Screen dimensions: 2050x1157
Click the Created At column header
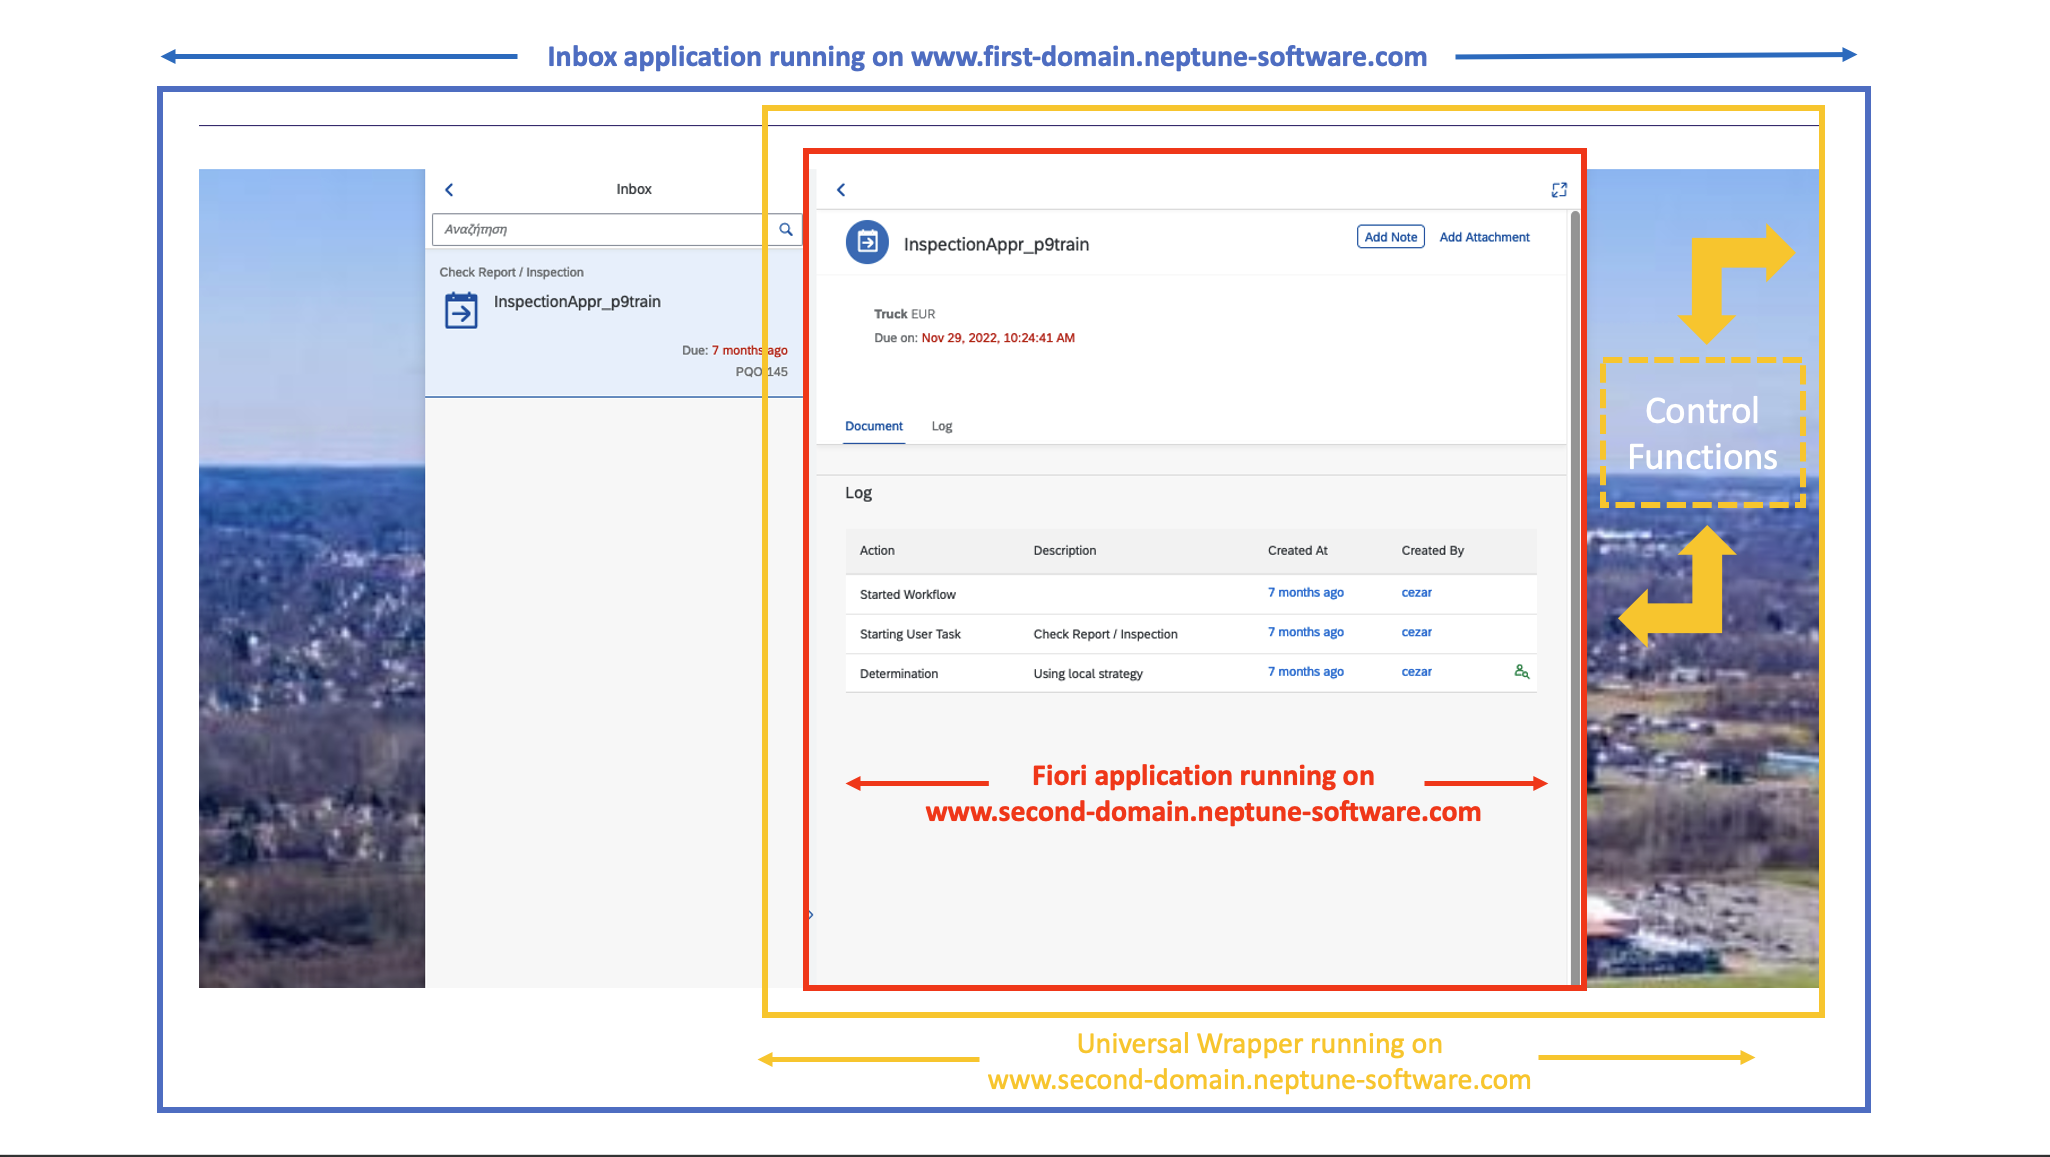pos(1297,551)
